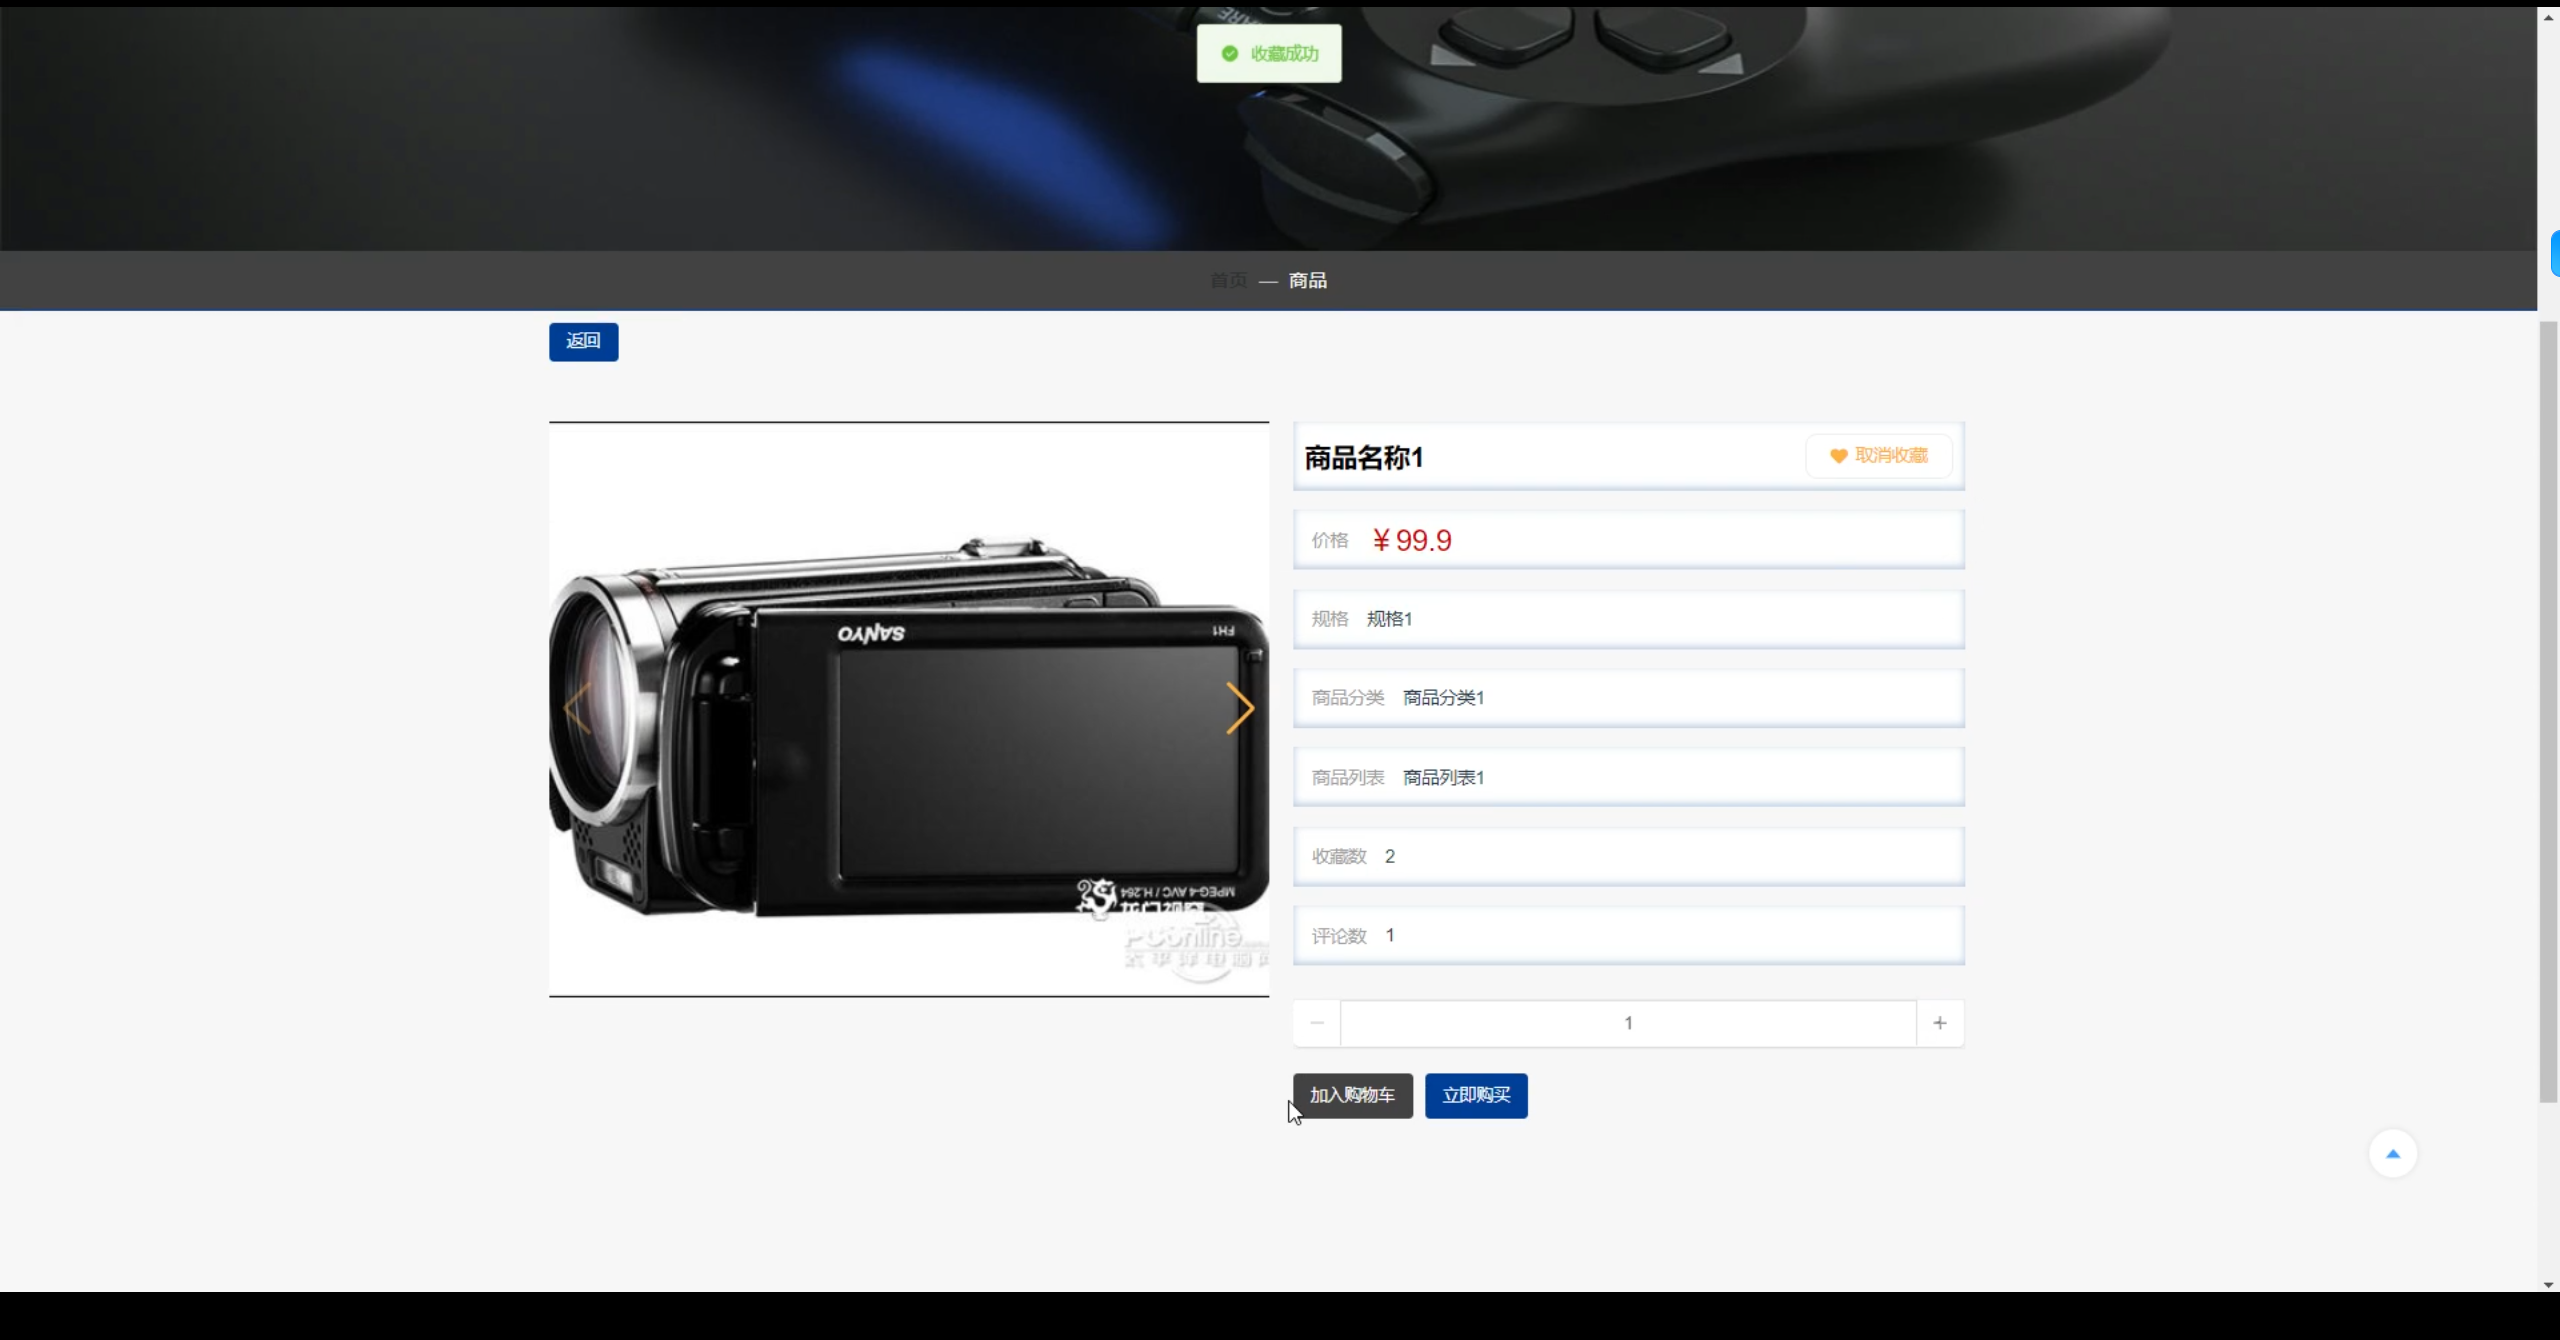Click back-to-top round arrow button
This screenshot has width=2560, height=1340.
(x=2392, y=1154)
